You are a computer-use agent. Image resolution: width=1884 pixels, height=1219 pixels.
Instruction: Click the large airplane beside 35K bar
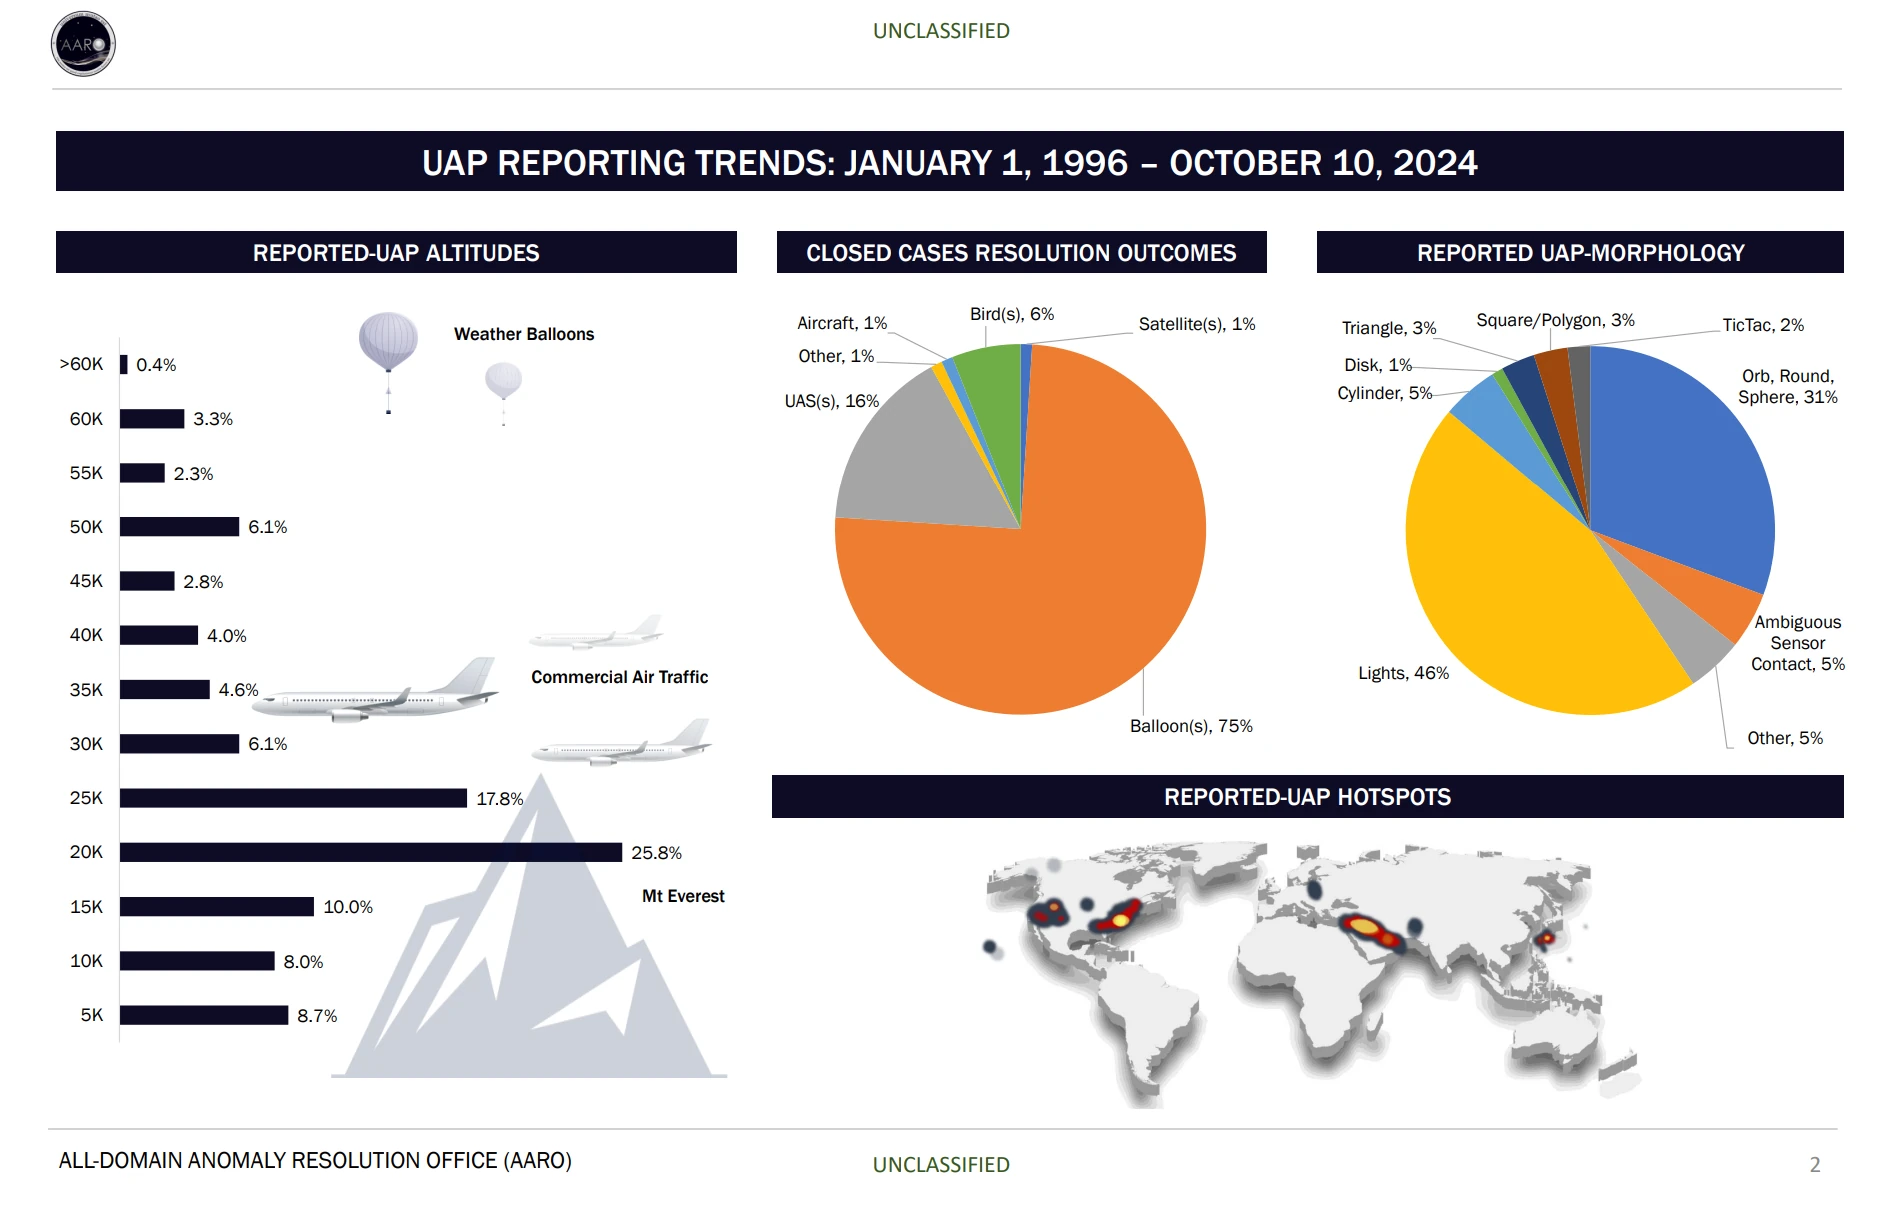pyautogui.click(x=375, y=690)
